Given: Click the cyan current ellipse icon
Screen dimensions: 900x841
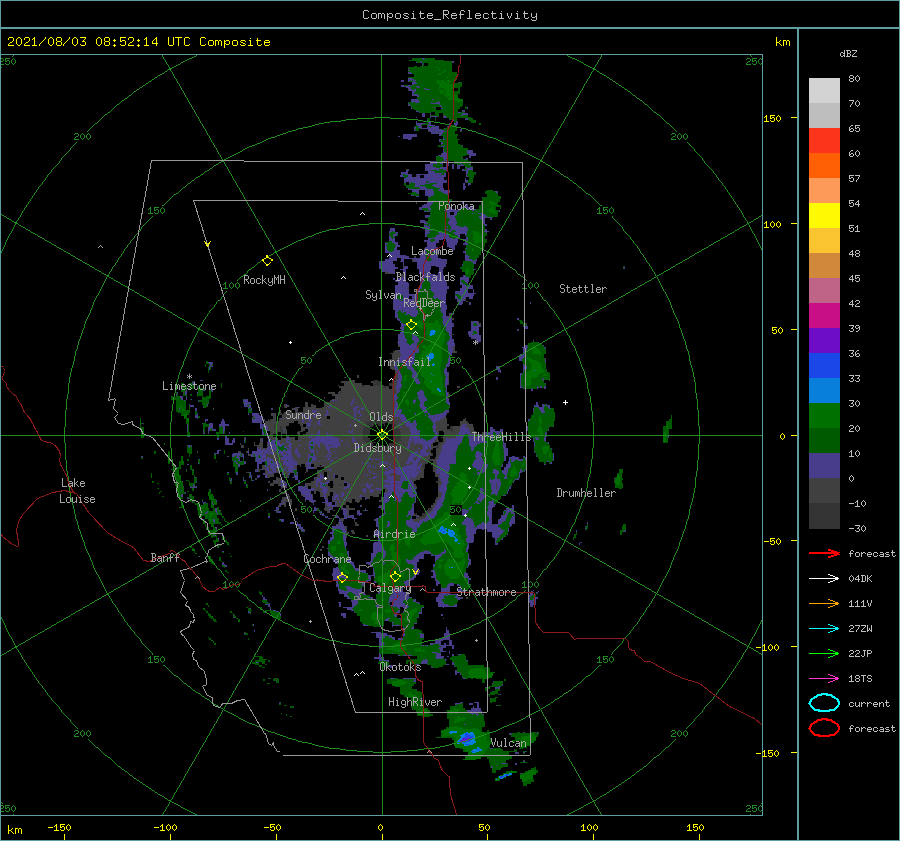Looking at the screenshot, I should point(824,703).
